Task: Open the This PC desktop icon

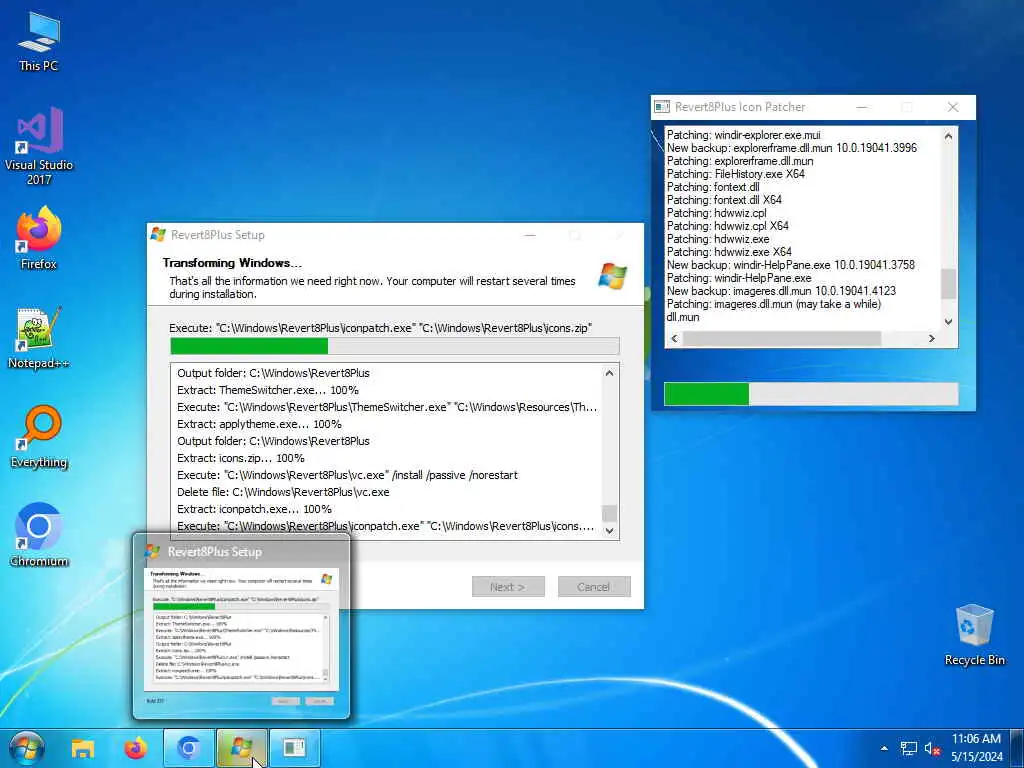Action: [x=39, y=41]
